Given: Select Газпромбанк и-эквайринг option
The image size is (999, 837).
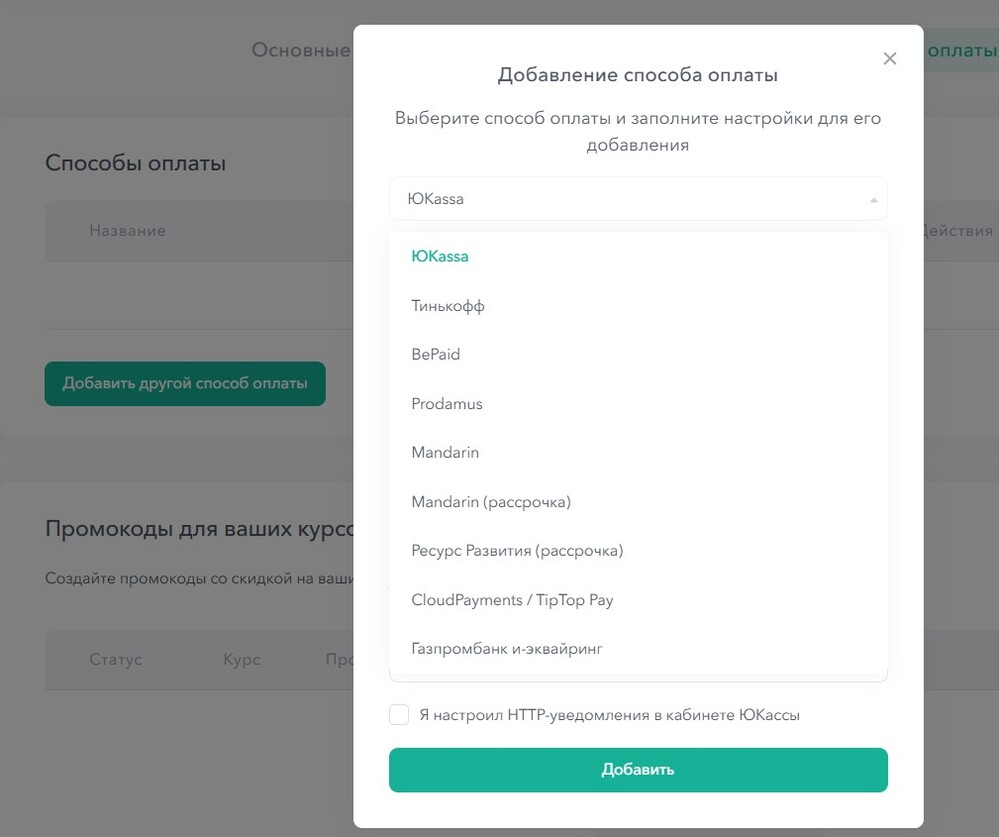Looking at the screenshot, I should (507, 649).
